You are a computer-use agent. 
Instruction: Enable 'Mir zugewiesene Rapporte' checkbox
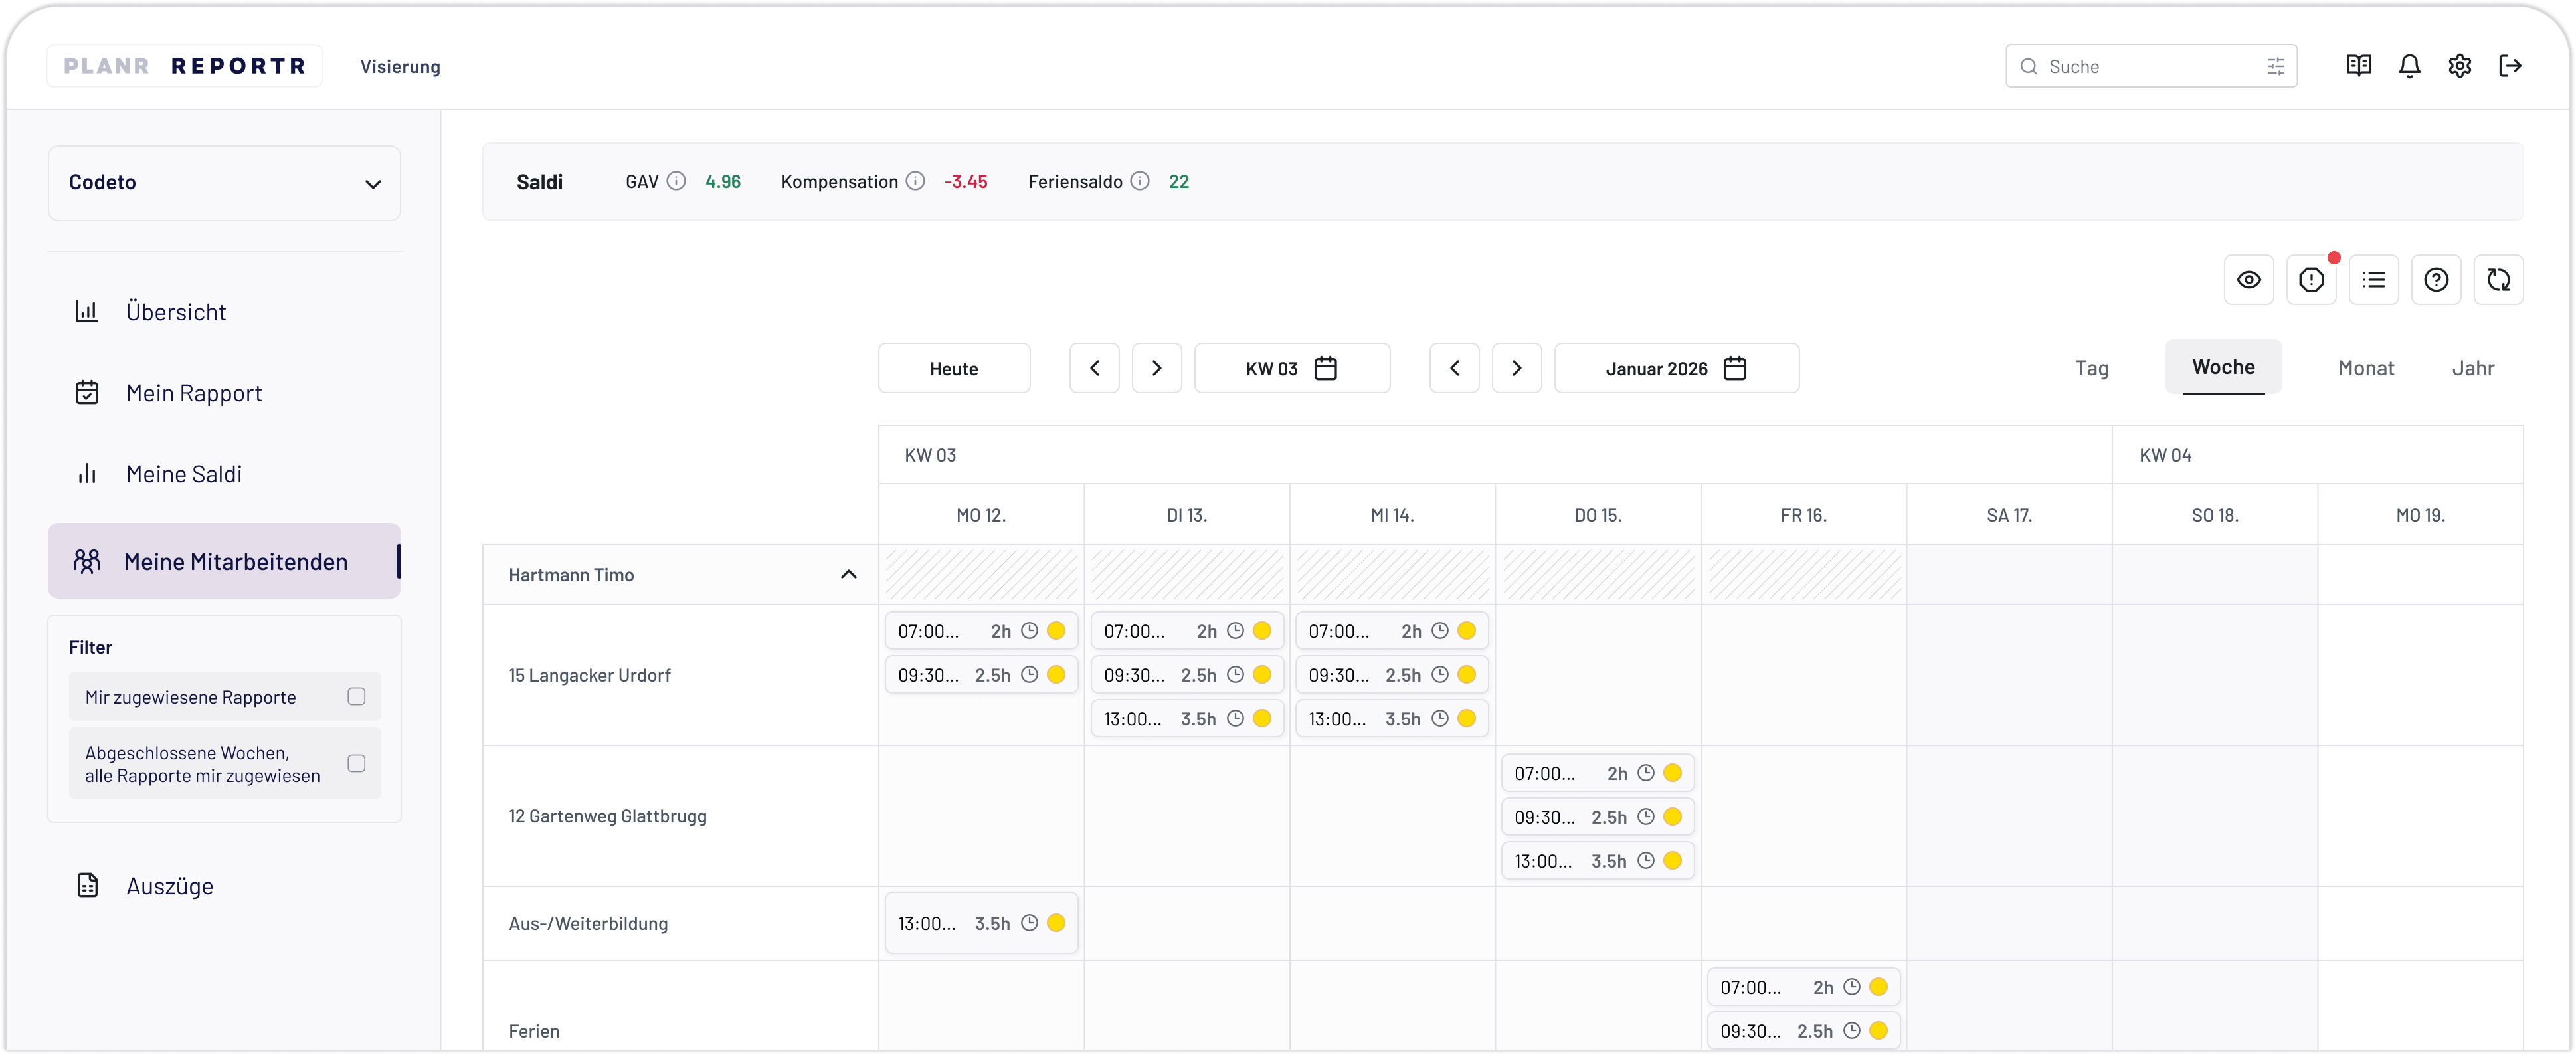click(356, 696)
